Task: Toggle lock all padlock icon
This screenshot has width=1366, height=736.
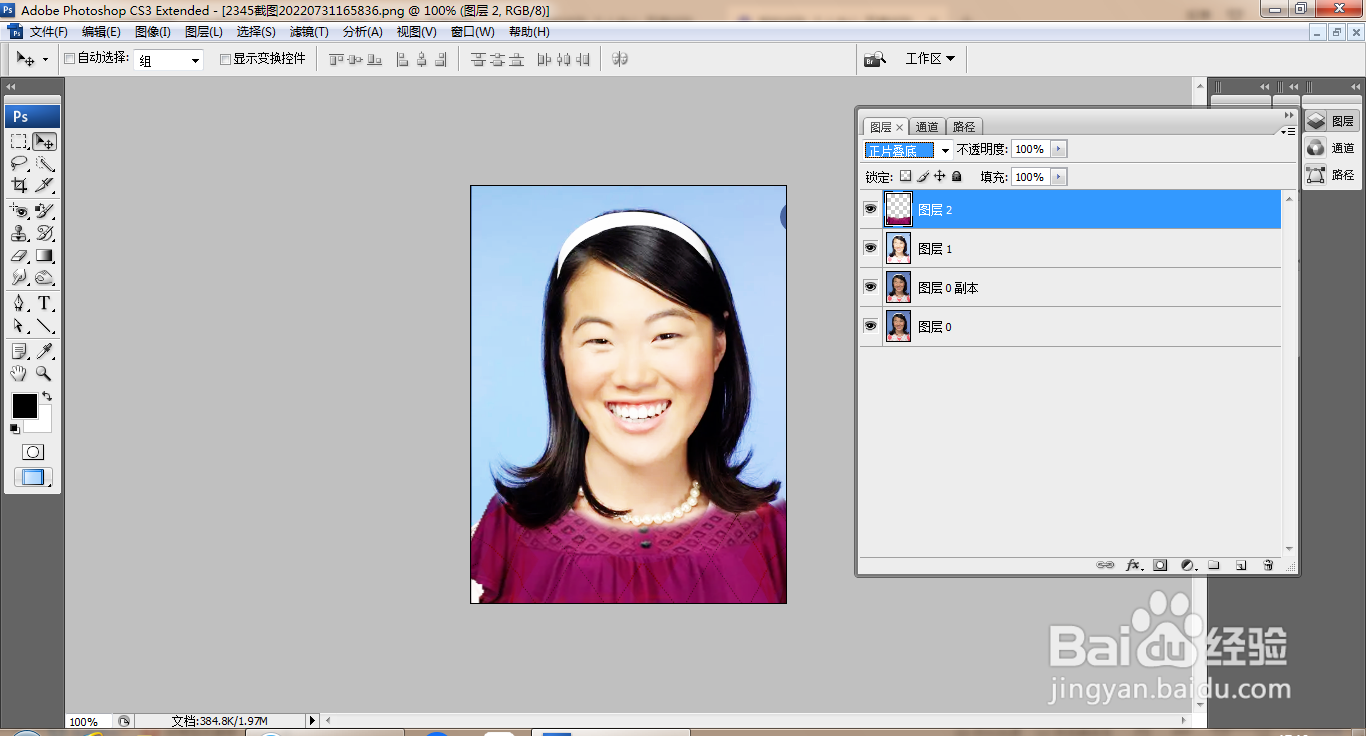Action: click(x=957, y=176)
